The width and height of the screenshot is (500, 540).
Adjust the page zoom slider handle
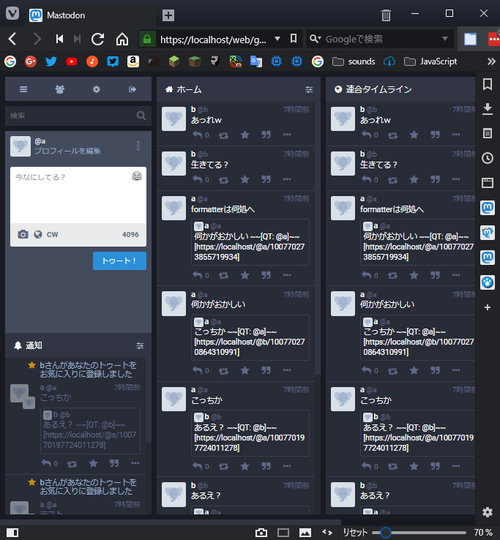click(x=386, y=532)
